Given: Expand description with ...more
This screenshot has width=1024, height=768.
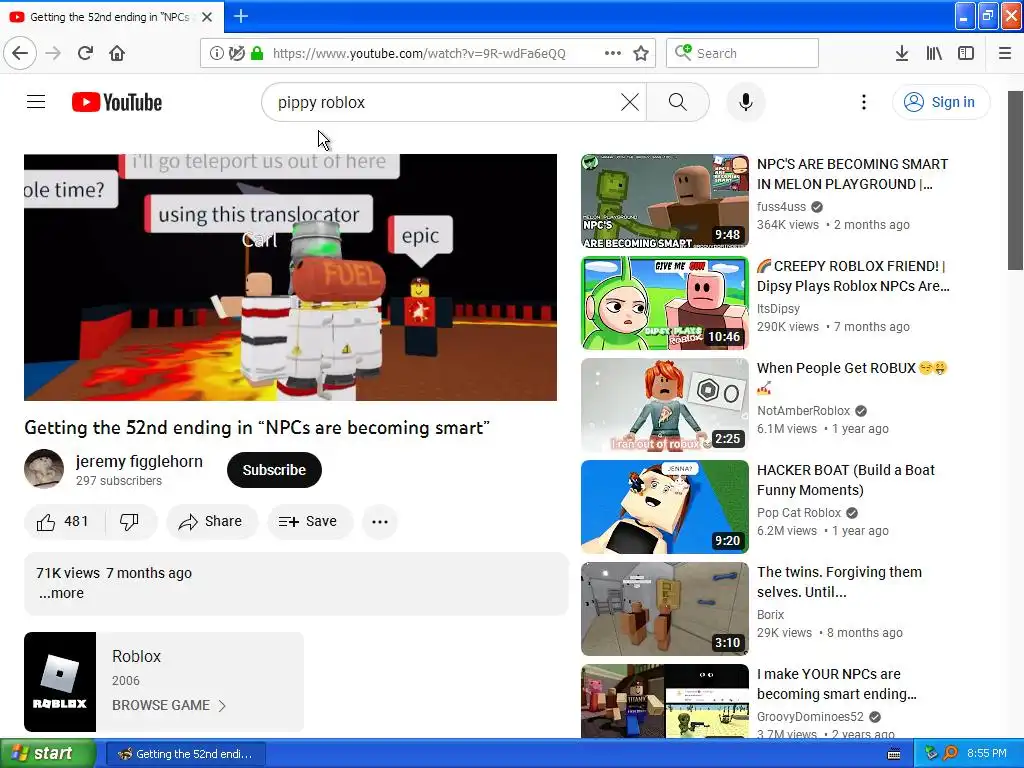Looking at the screenshot, I should 61,593.
